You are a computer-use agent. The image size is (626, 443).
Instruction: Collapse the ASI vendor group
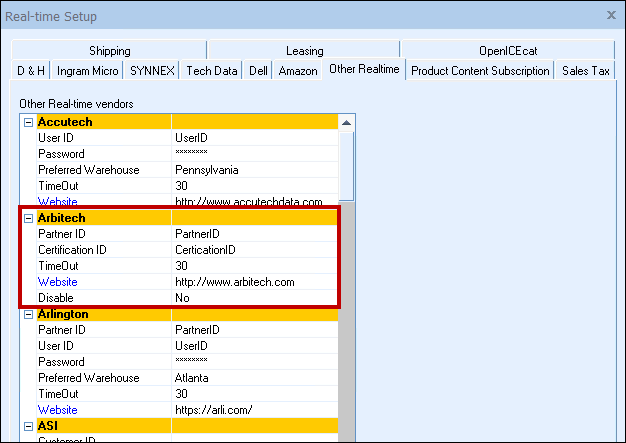click(28, 426)
